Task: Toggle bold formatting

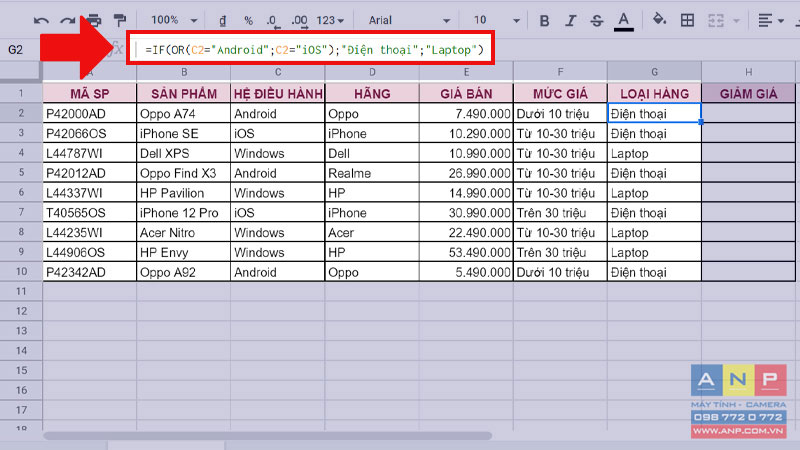Action: [x=544, y=20]
